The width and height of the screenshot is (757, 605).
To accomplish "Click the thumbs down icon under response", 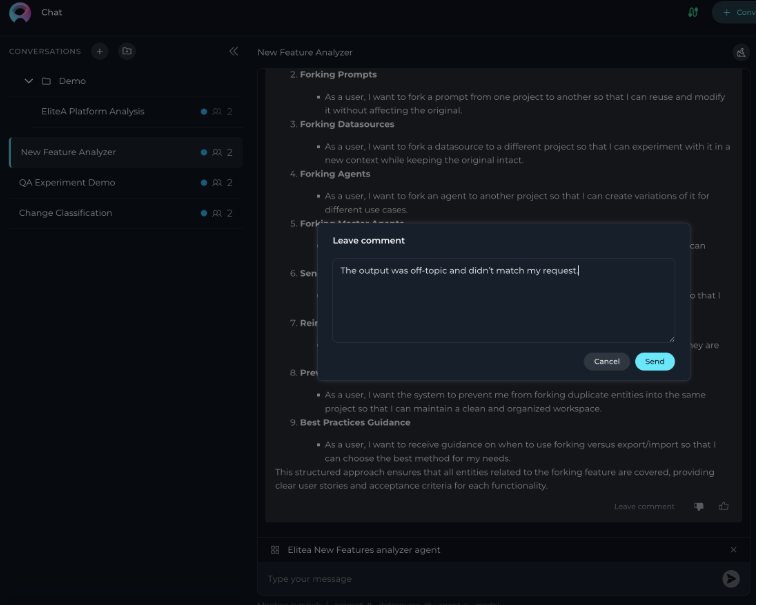I will click(699, 506).
